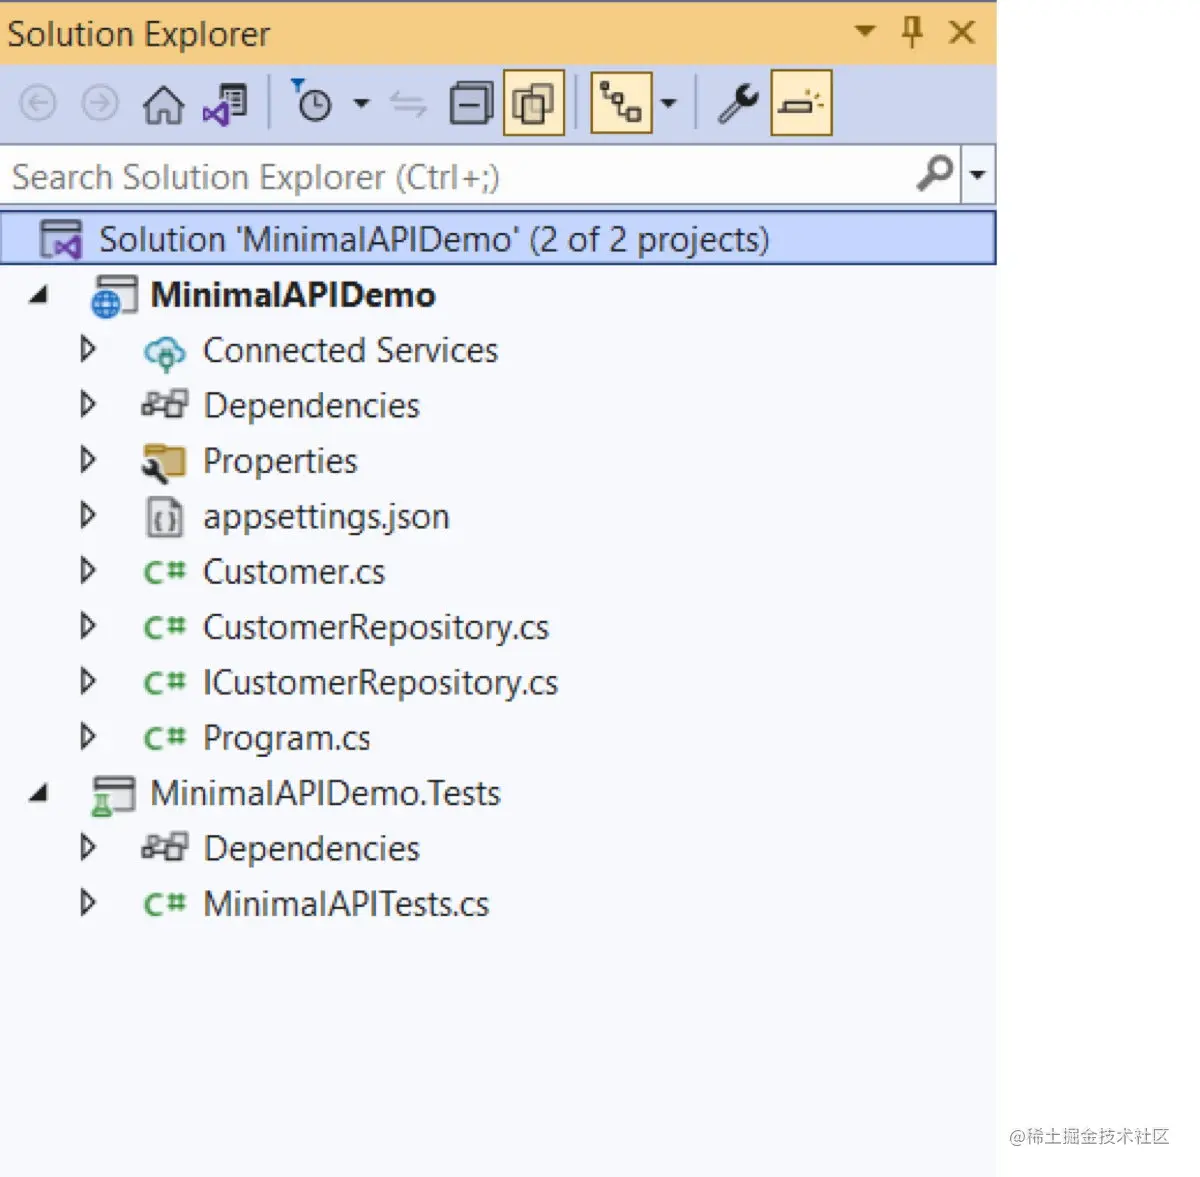
Task: Select the Properties item
Action: click(x=280, y=461)
